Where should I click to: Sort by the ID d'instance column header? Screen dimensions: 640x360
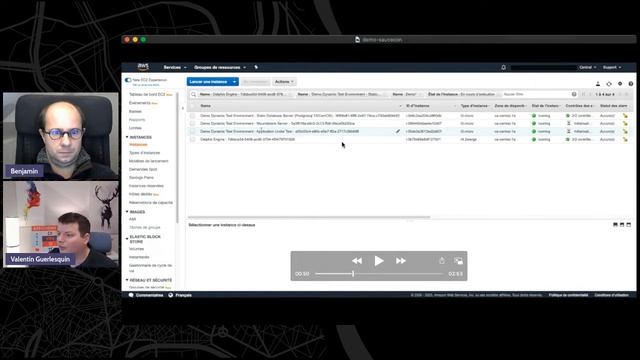418,106
